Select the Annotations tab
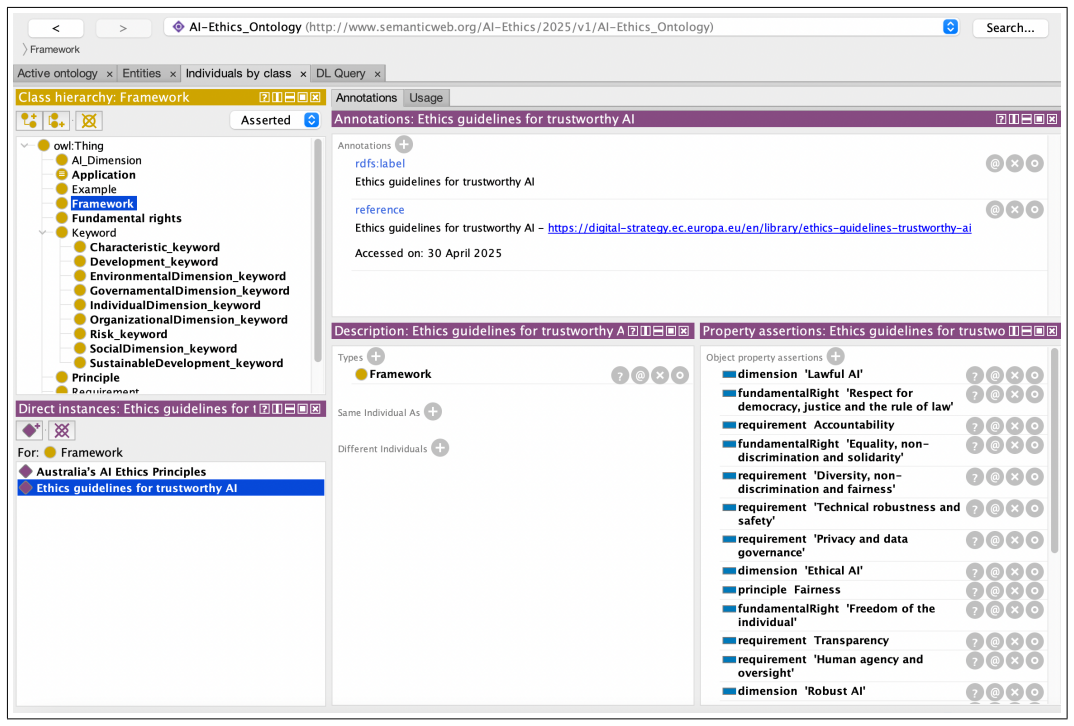 [x=366, y=98]
